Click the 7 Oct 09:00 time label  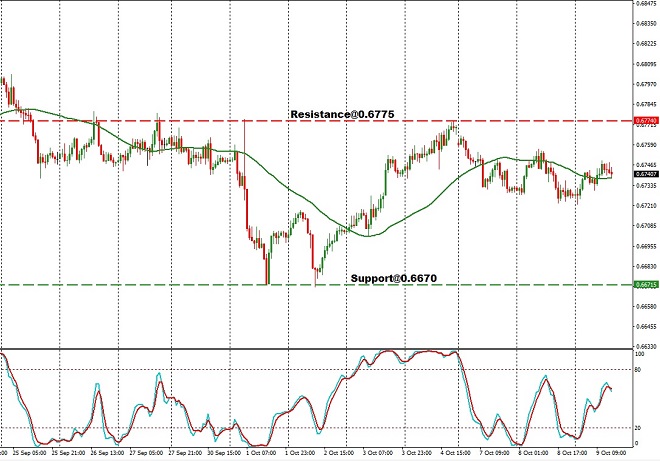coord(495,453)
